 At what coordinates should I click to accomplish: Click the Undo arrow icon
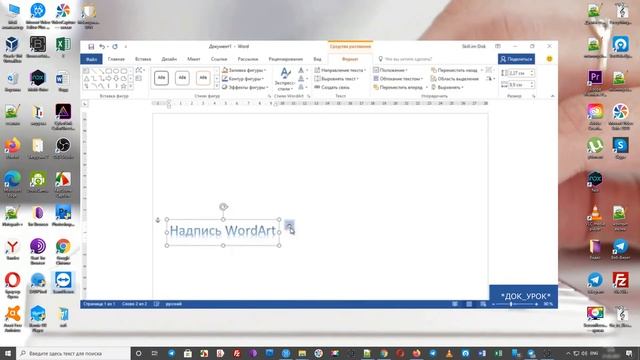coord(102,47)
